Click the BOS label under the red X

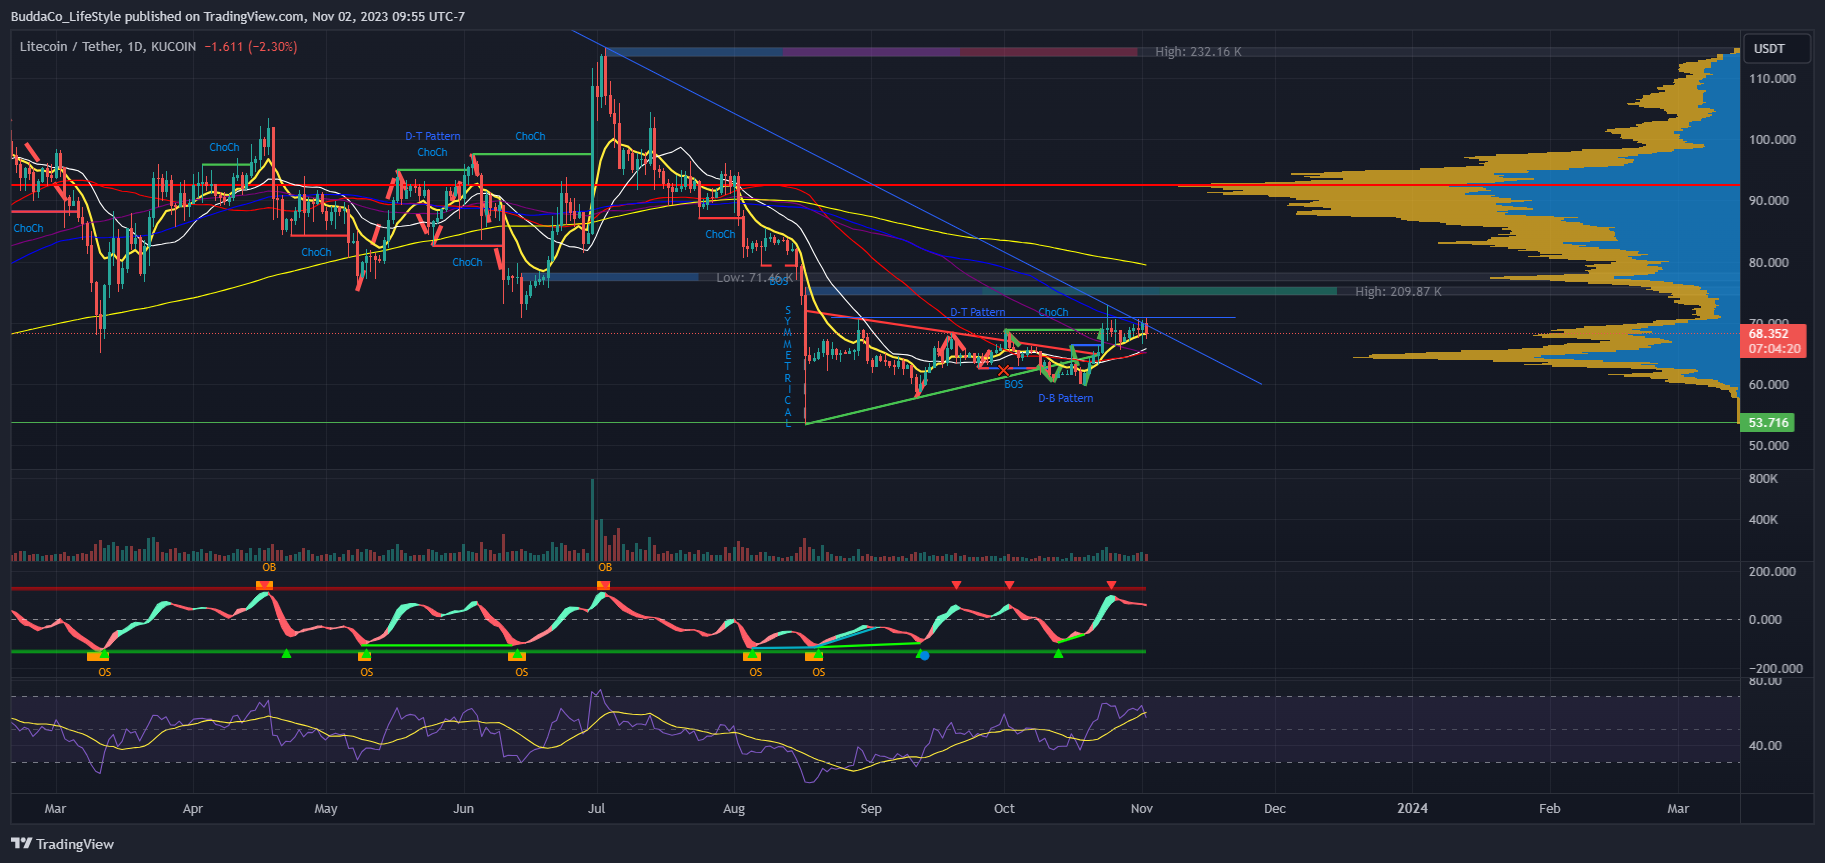[1014, 384]
